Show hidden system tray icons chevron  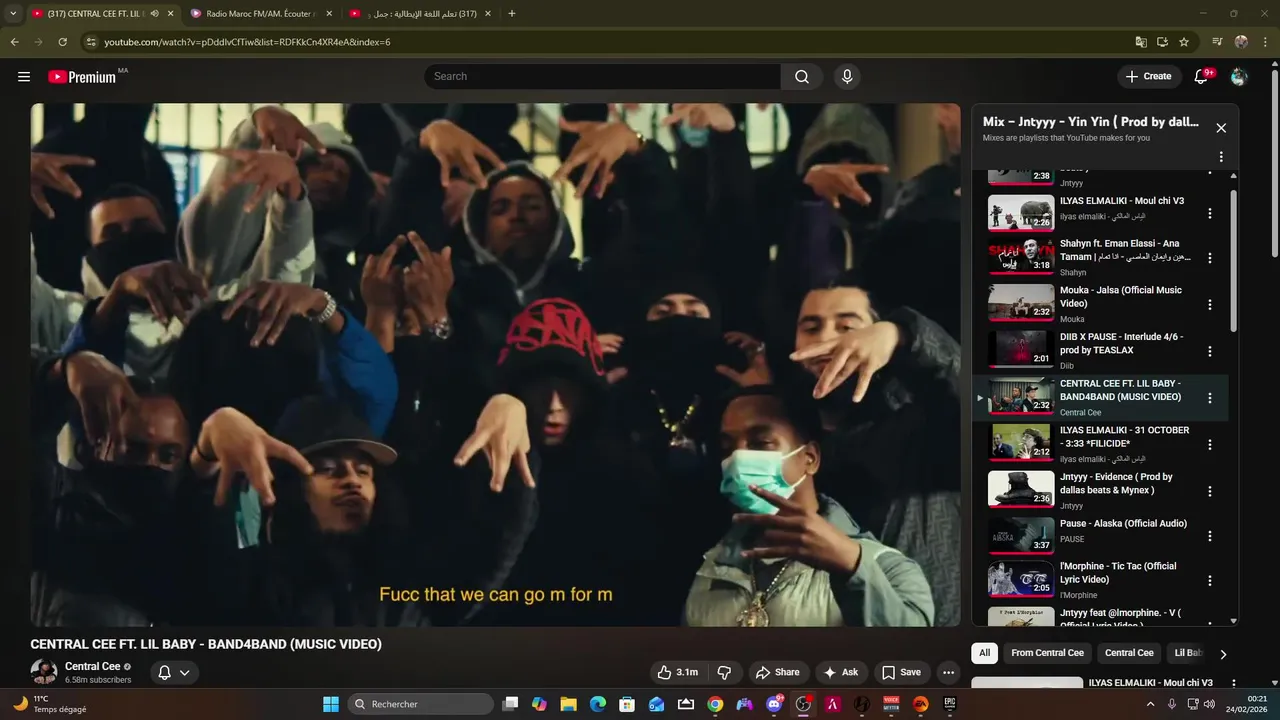[1150, 704]
